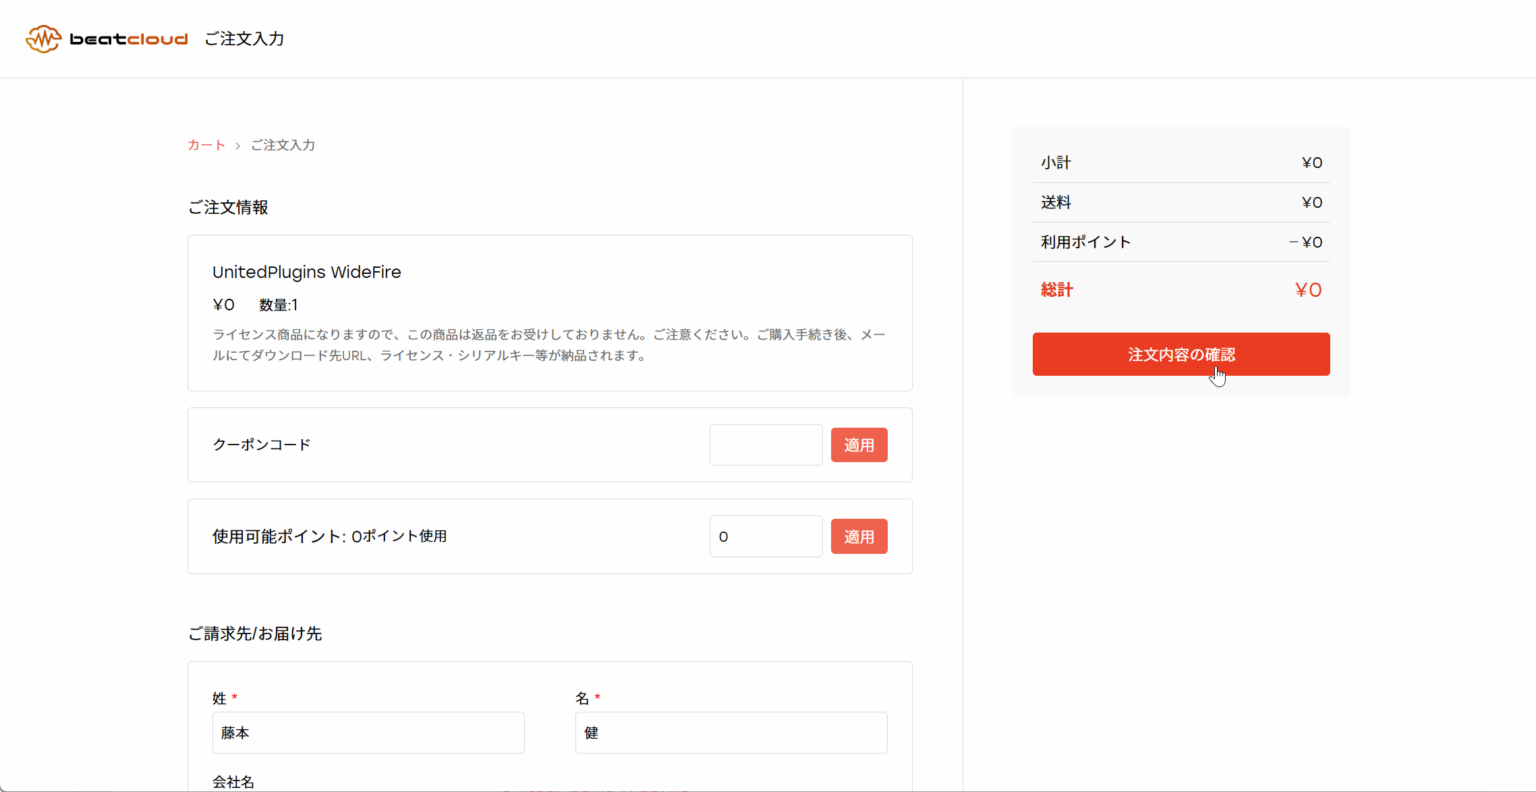
Task: Click the 小計 label in order summary
Action: [x=1055, y=163]
